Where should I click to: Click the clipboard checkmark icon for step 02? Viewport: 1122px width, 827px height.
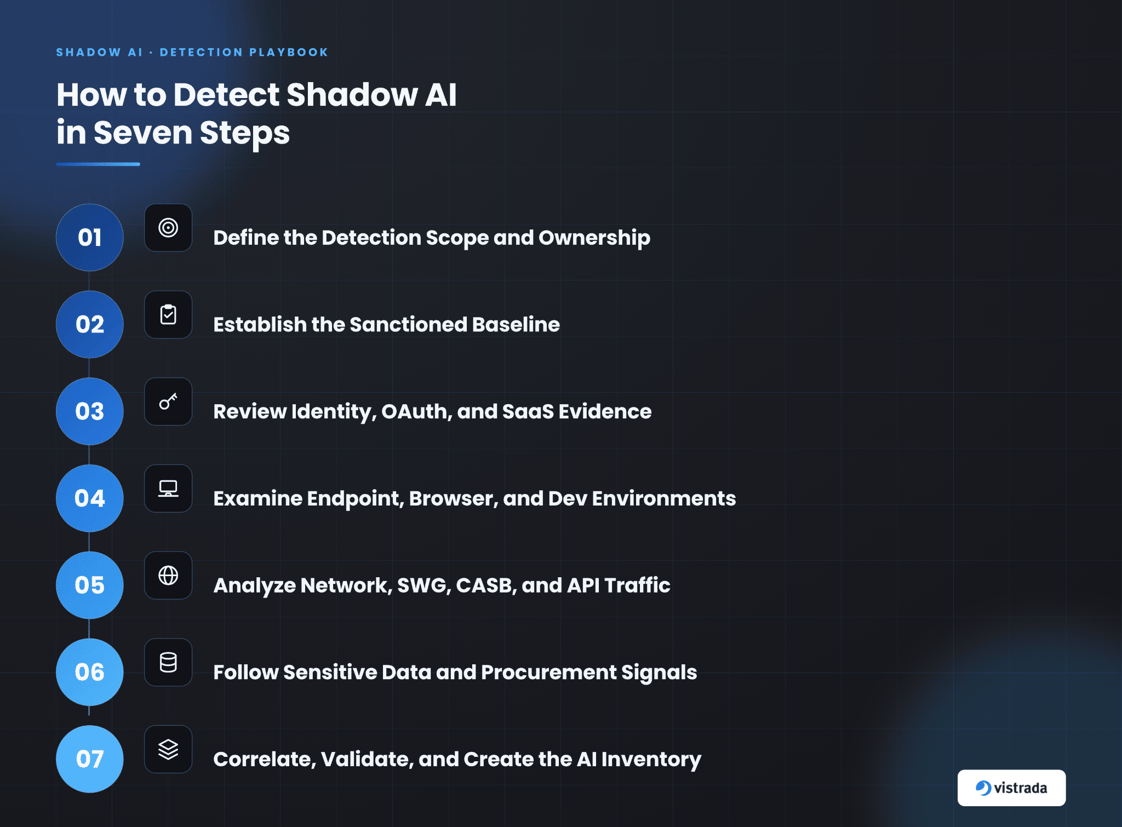click(x=168, y=315)
